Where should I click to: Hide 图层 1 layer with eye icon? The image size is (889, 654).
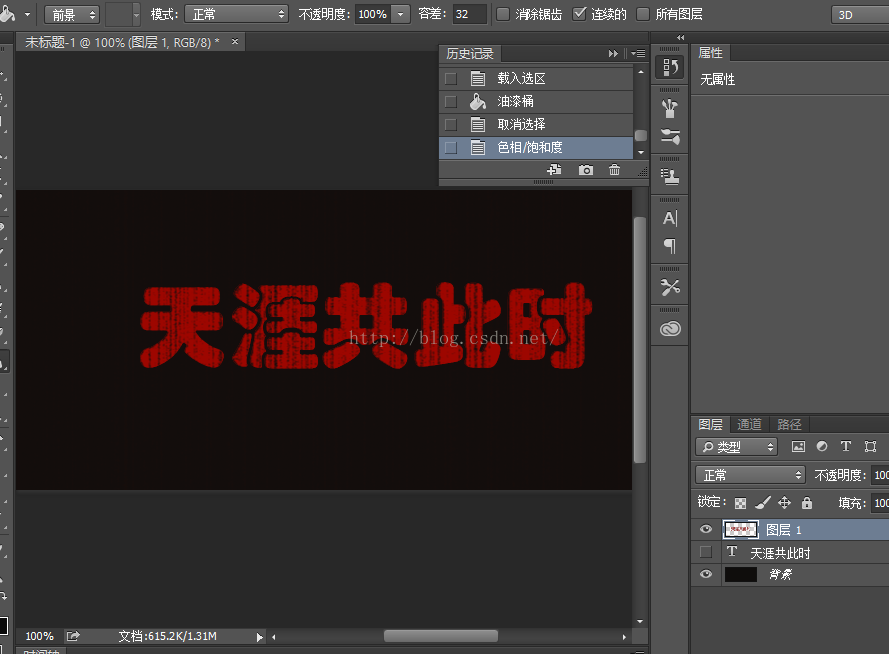pyautogui.click(x=706, y=529)
